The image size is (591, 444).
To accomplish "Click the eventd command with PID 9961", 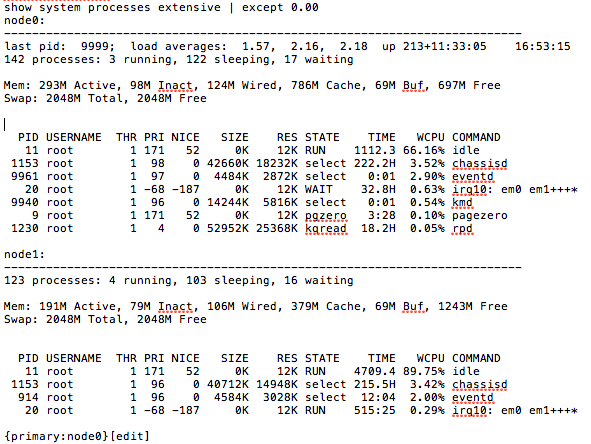I will point(473,176).
